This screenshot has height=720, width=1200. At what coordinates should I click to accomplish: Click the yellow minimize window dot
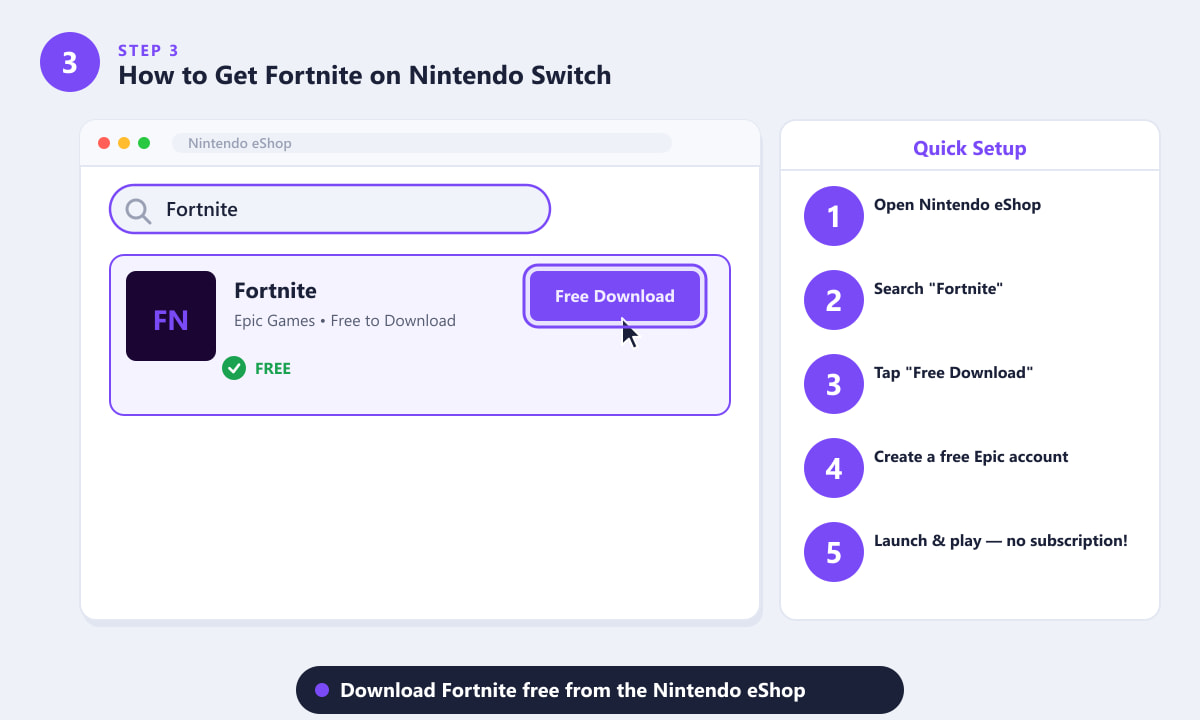tap(124, 143)
